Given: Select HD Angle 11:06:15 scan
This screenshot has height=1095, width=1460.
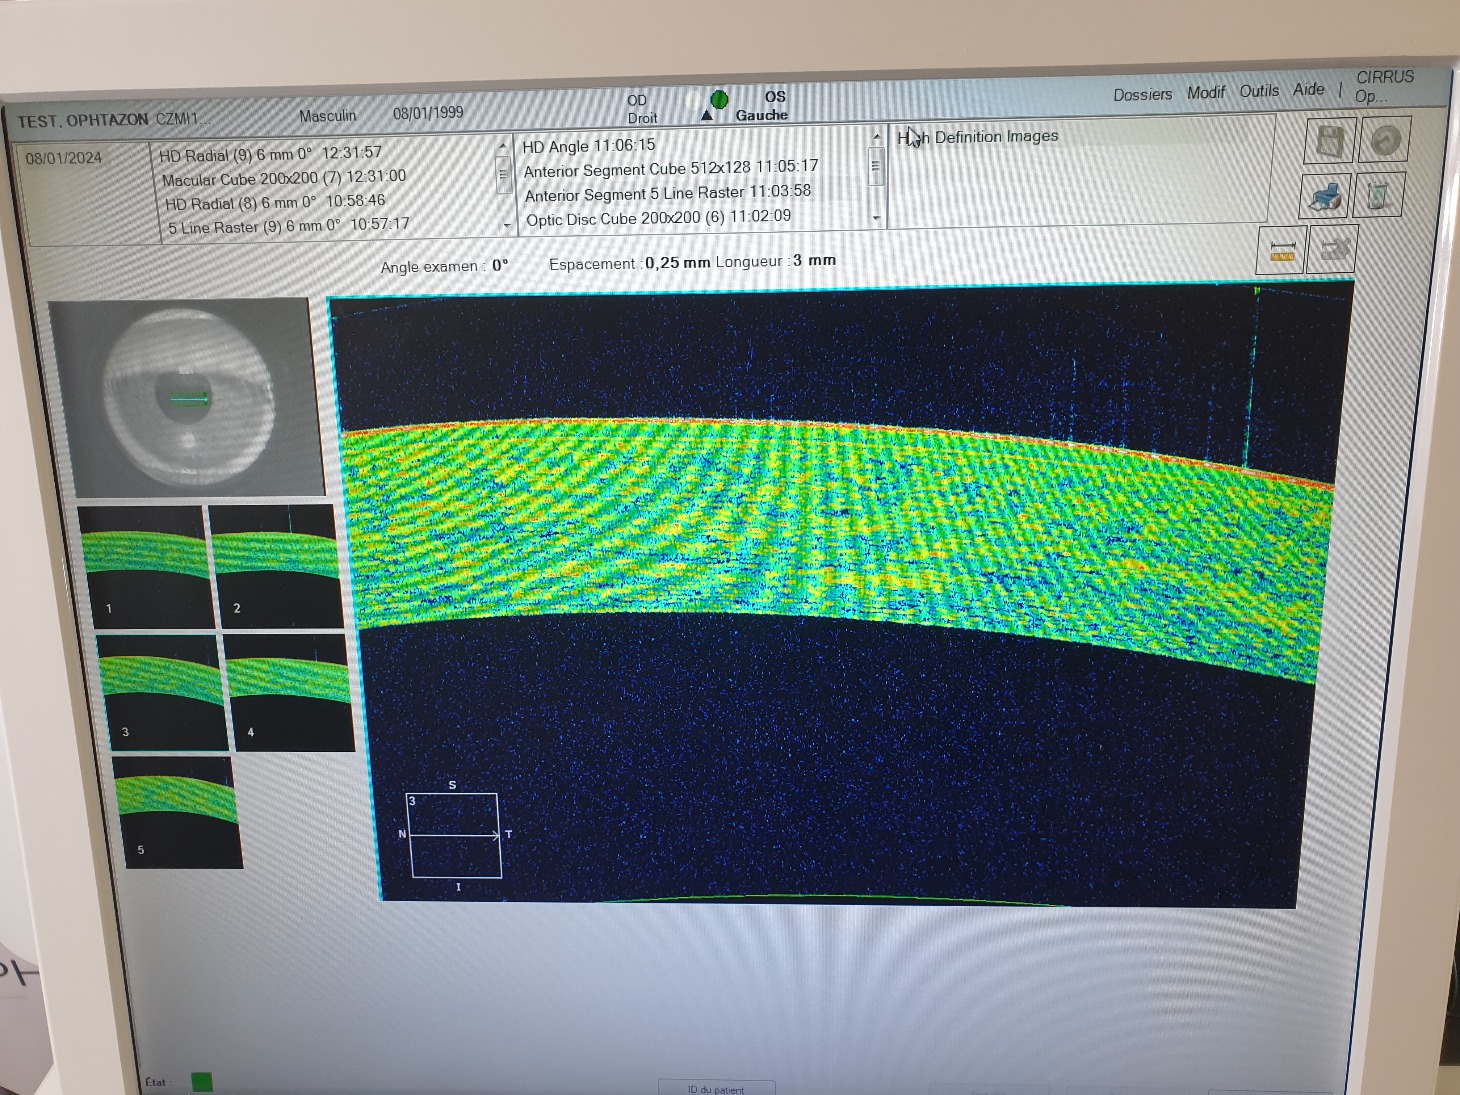Looking at the screenshot, I should coord(589,146).
